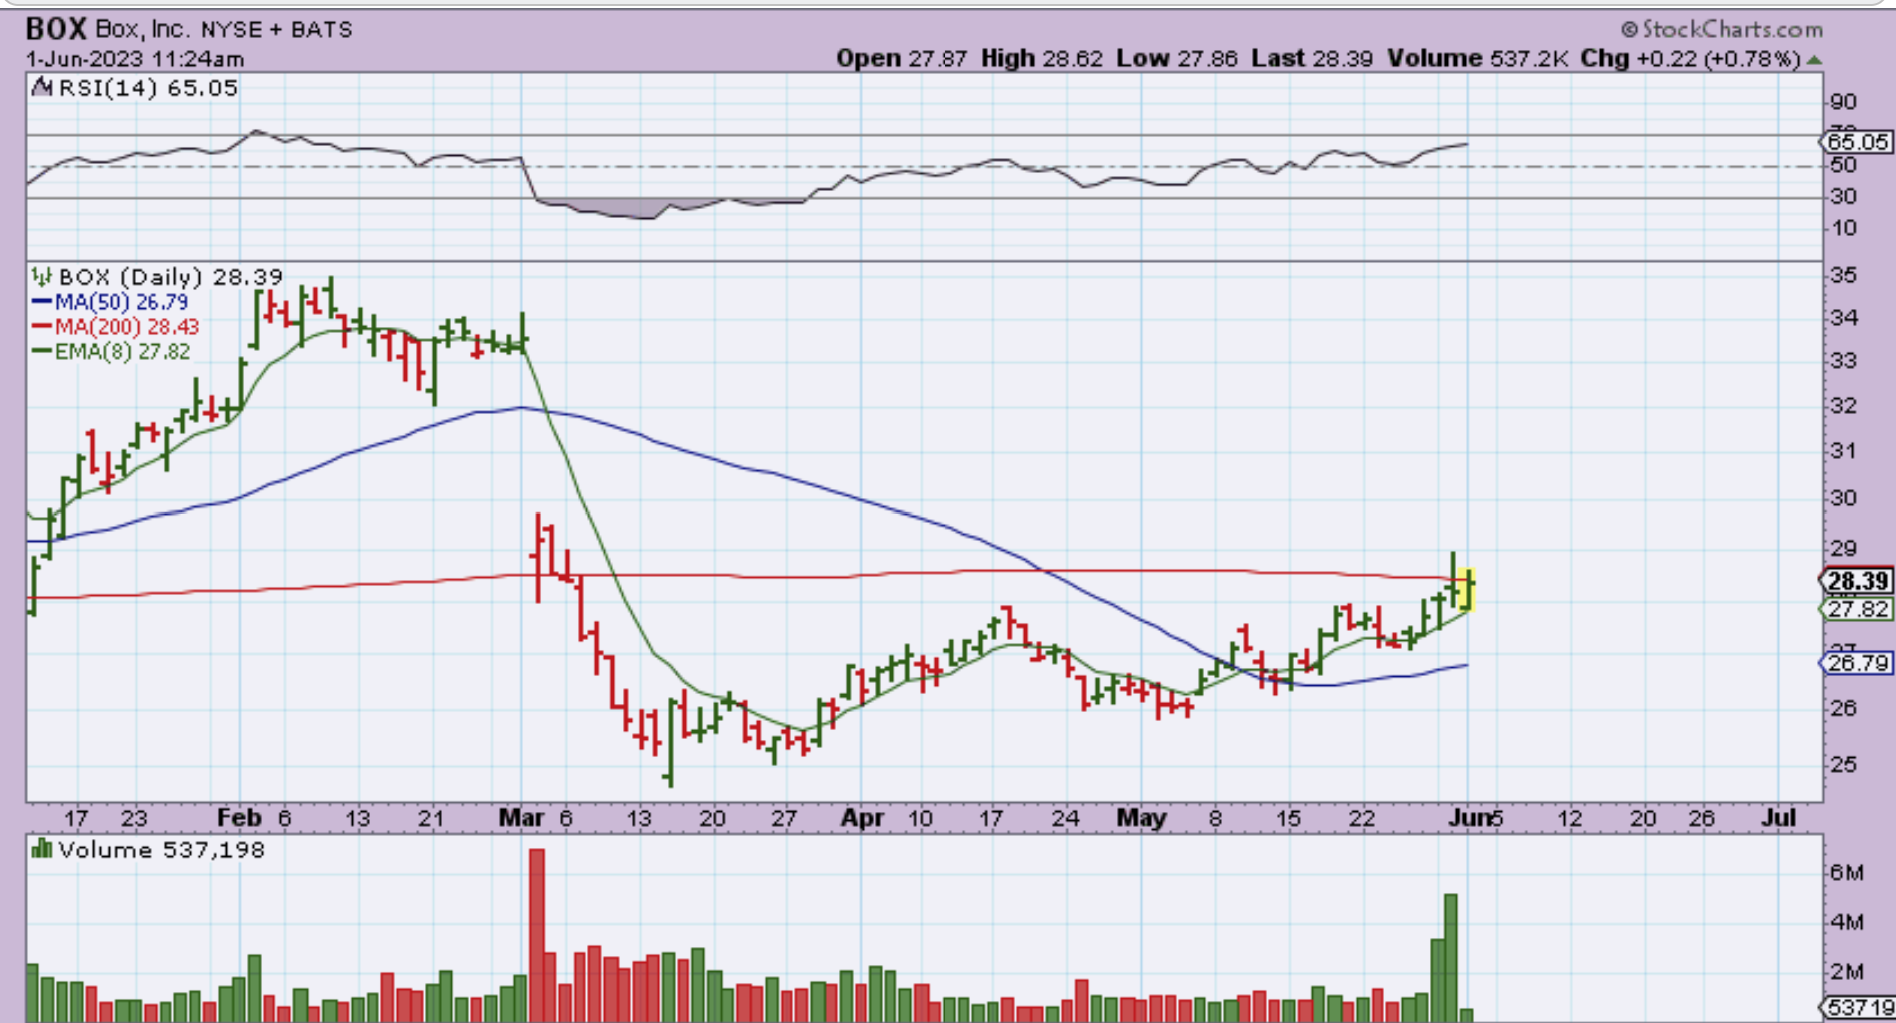This screenshot has height=1023, width=1896.
Task: Click the "Open 27.87" value in the header
Action: [x=901, y=59]
